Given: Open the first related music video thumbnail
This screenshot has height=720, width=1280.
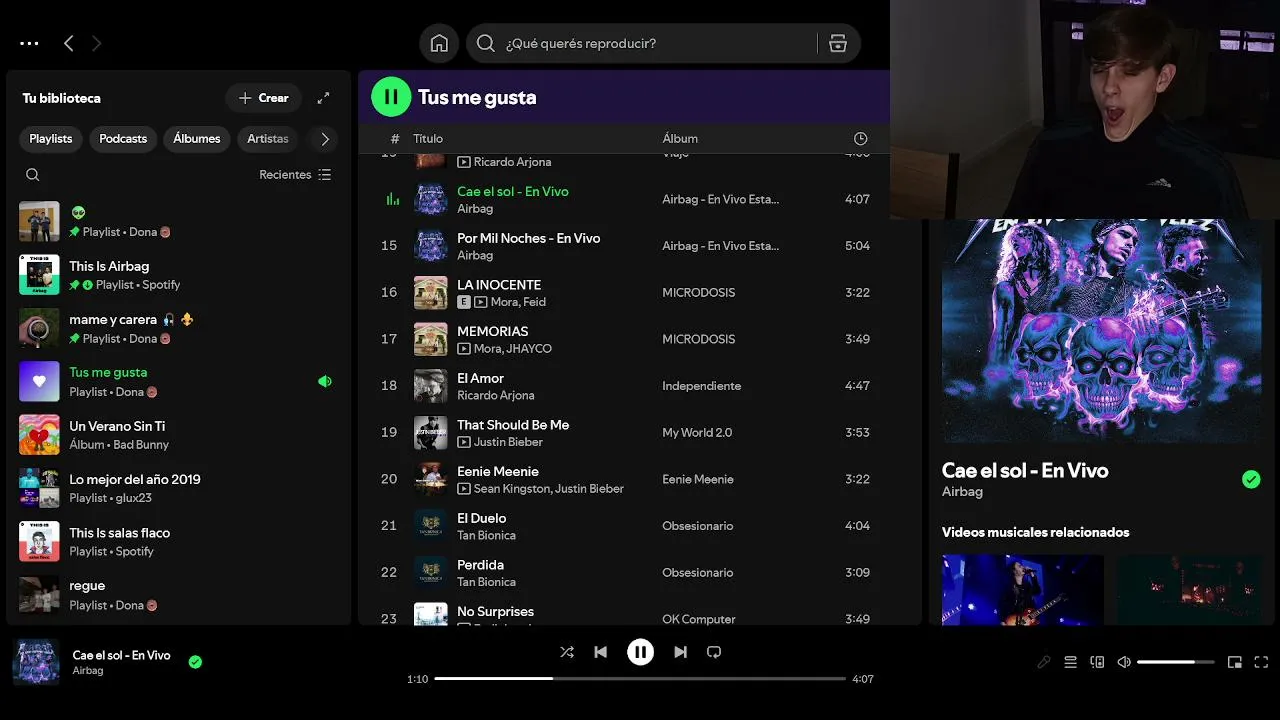Looking at the screenshot, I should 1023,590.
